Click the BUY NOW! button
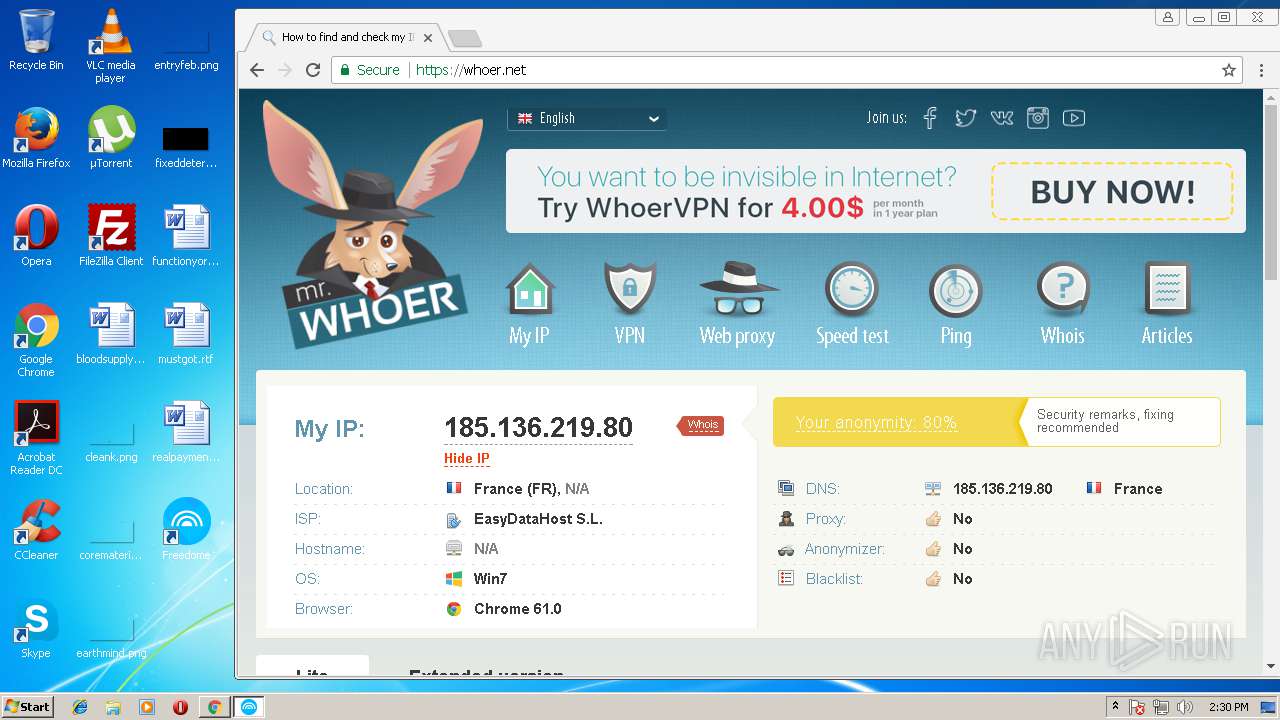This screenshot has height=720, width=1280. [1112, 191]
